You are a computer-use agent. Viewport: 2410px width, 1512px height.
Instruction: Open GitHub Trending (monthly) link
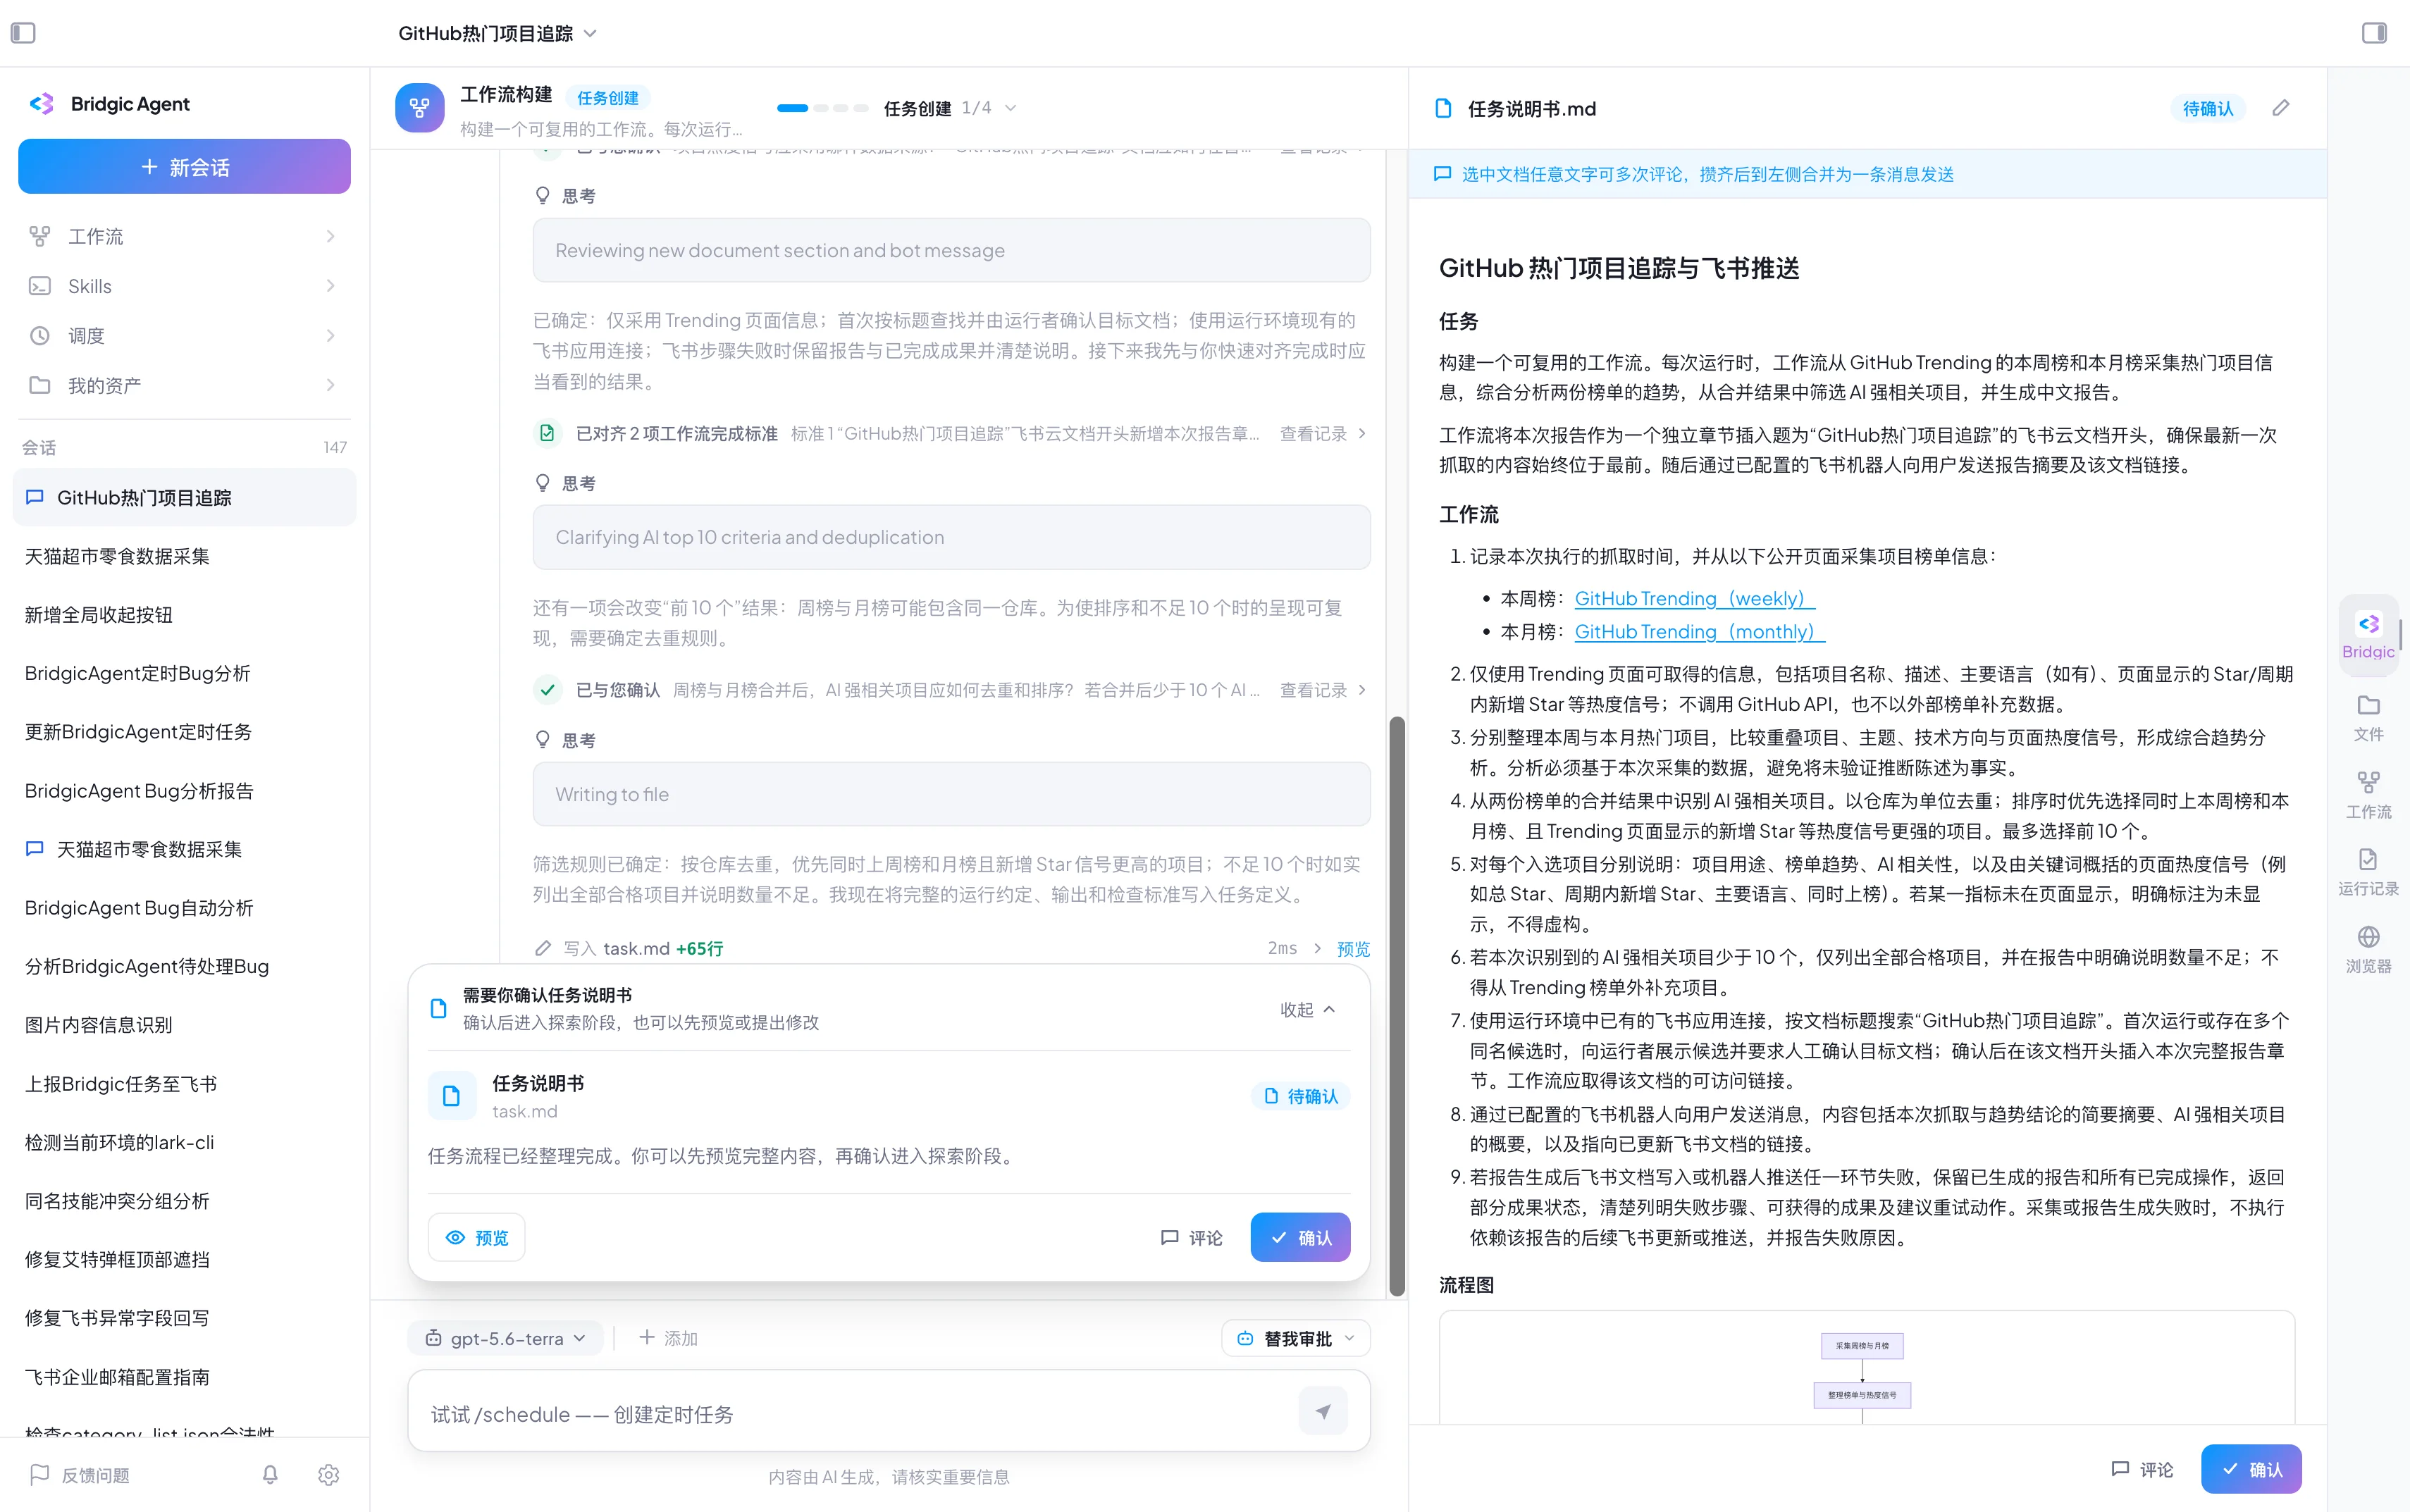coord(1699,631)
